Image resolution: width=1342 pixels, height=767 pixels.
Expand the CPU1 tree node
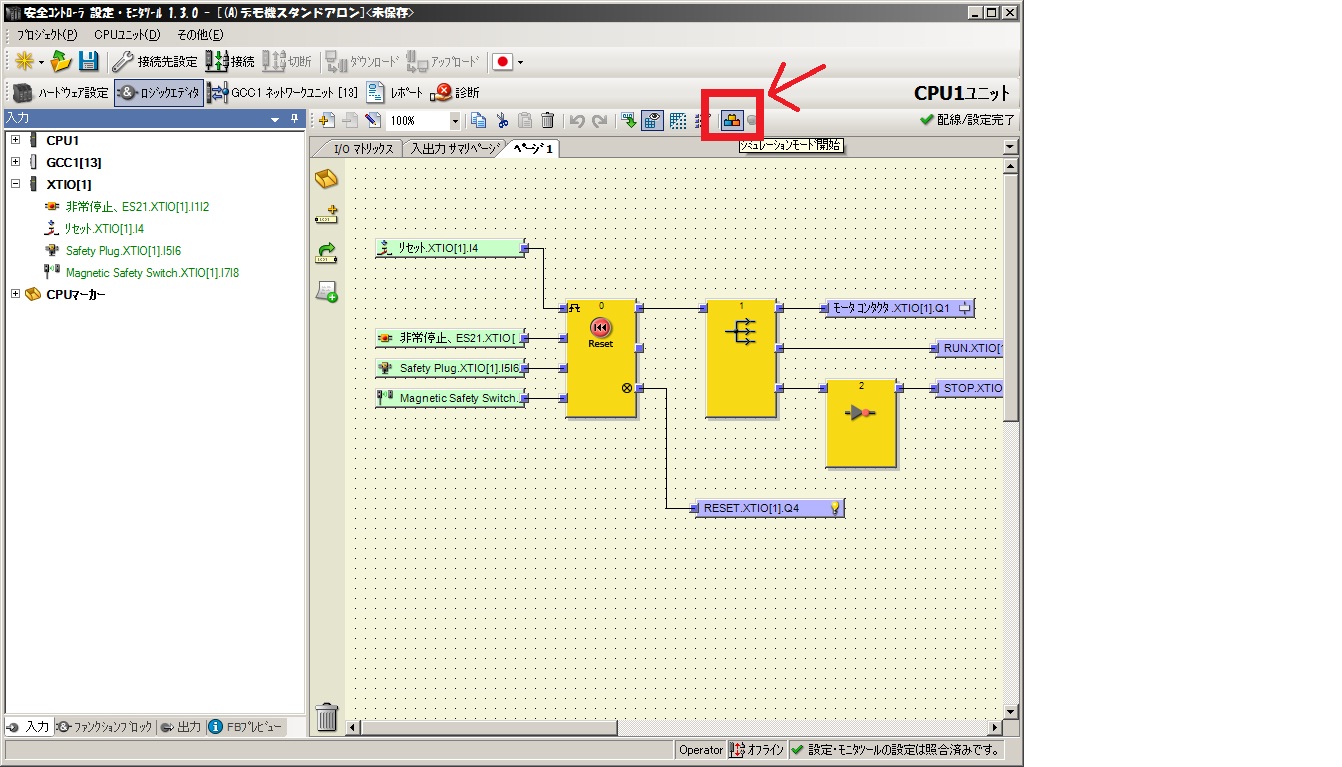pyautogui.click(x=15, y=140)
